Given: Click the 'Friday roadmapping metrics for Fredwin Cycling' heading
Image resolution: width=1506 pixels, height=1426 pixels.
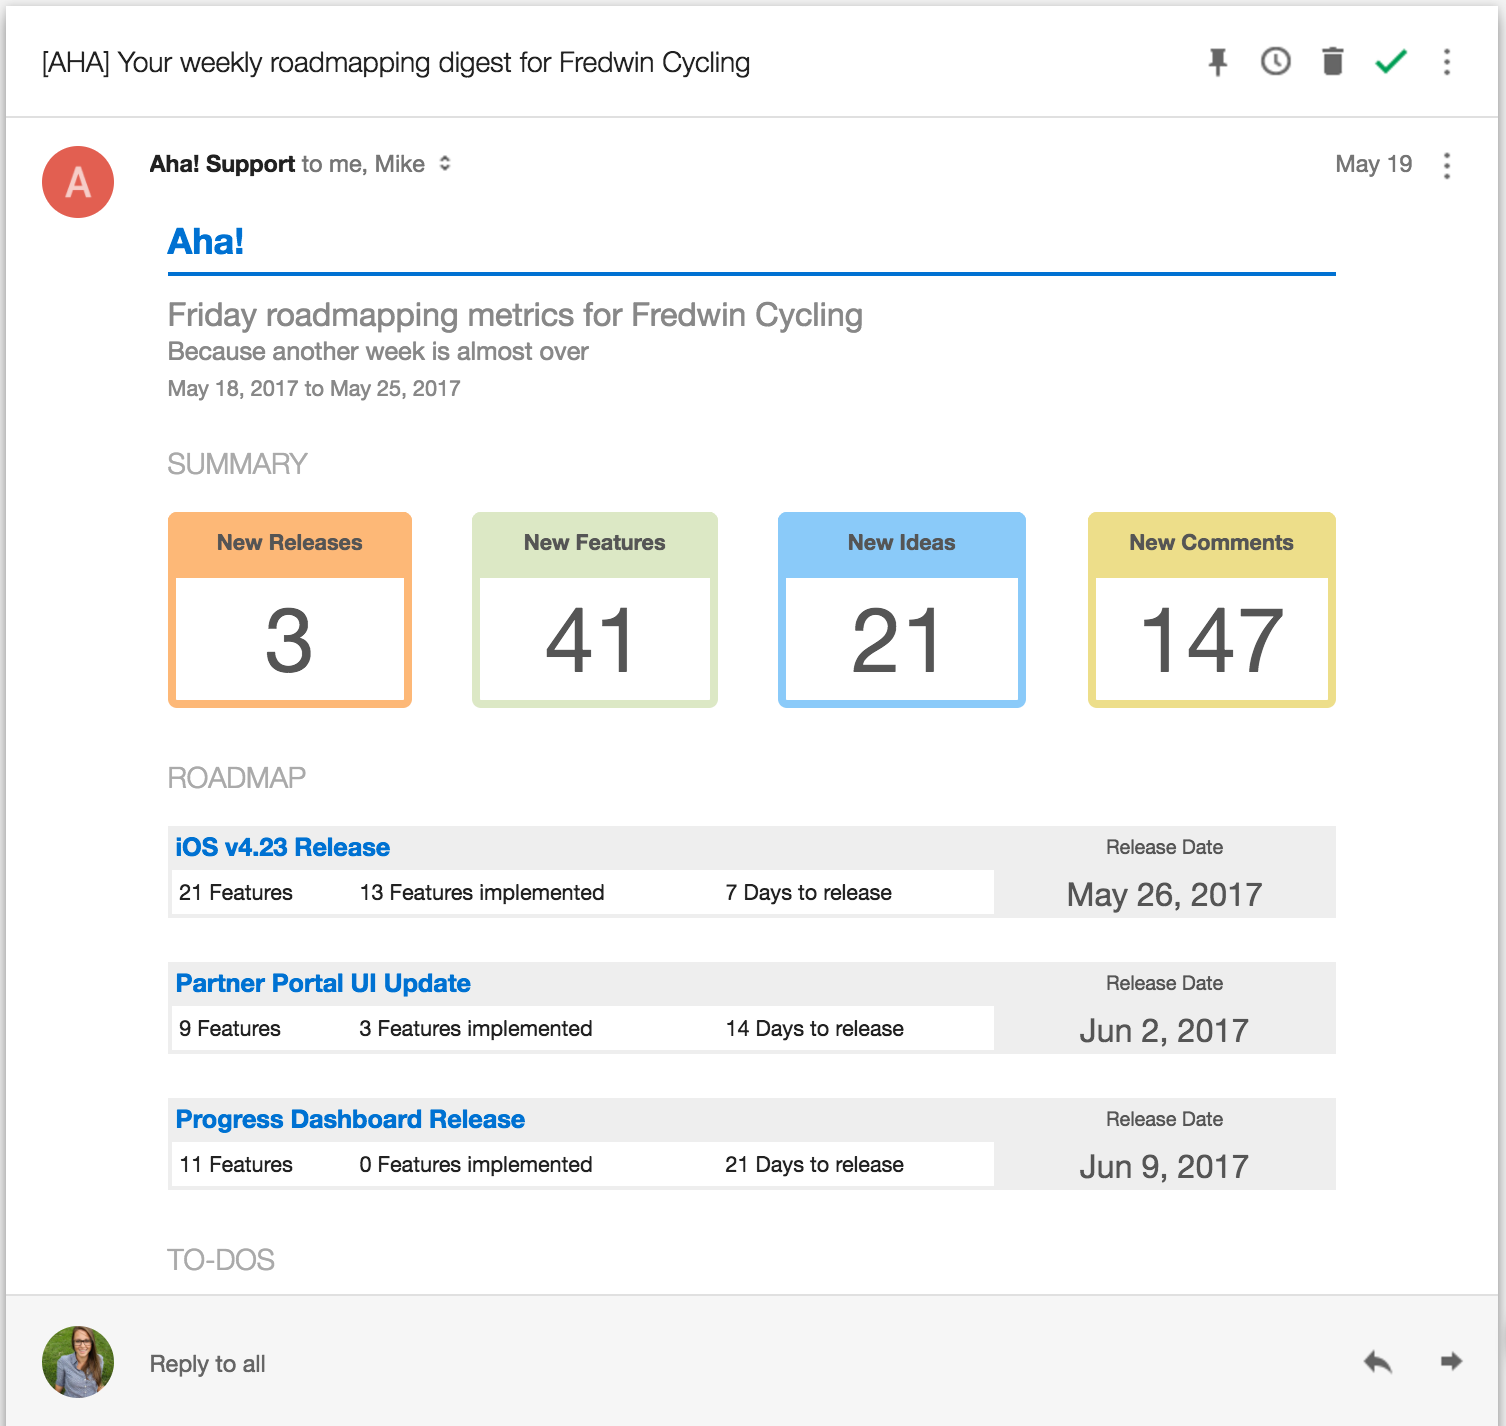Looking at the screenshot, I should click(515, 315).
